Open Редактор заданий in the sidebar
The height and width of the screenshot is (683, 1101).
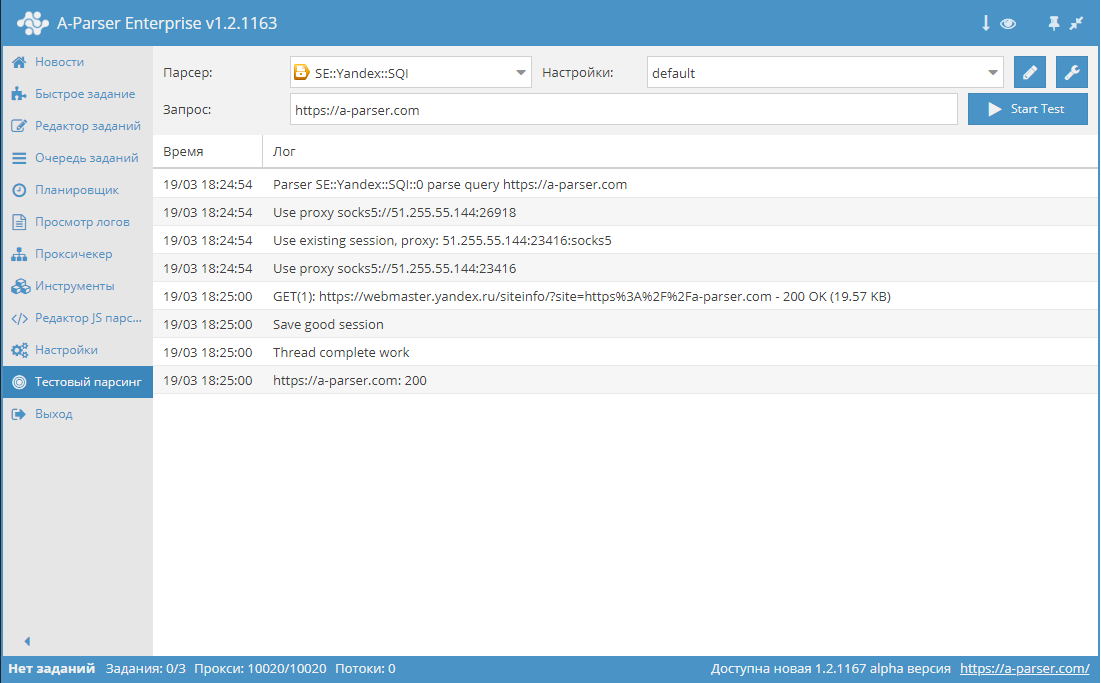(x=77, y=126)
